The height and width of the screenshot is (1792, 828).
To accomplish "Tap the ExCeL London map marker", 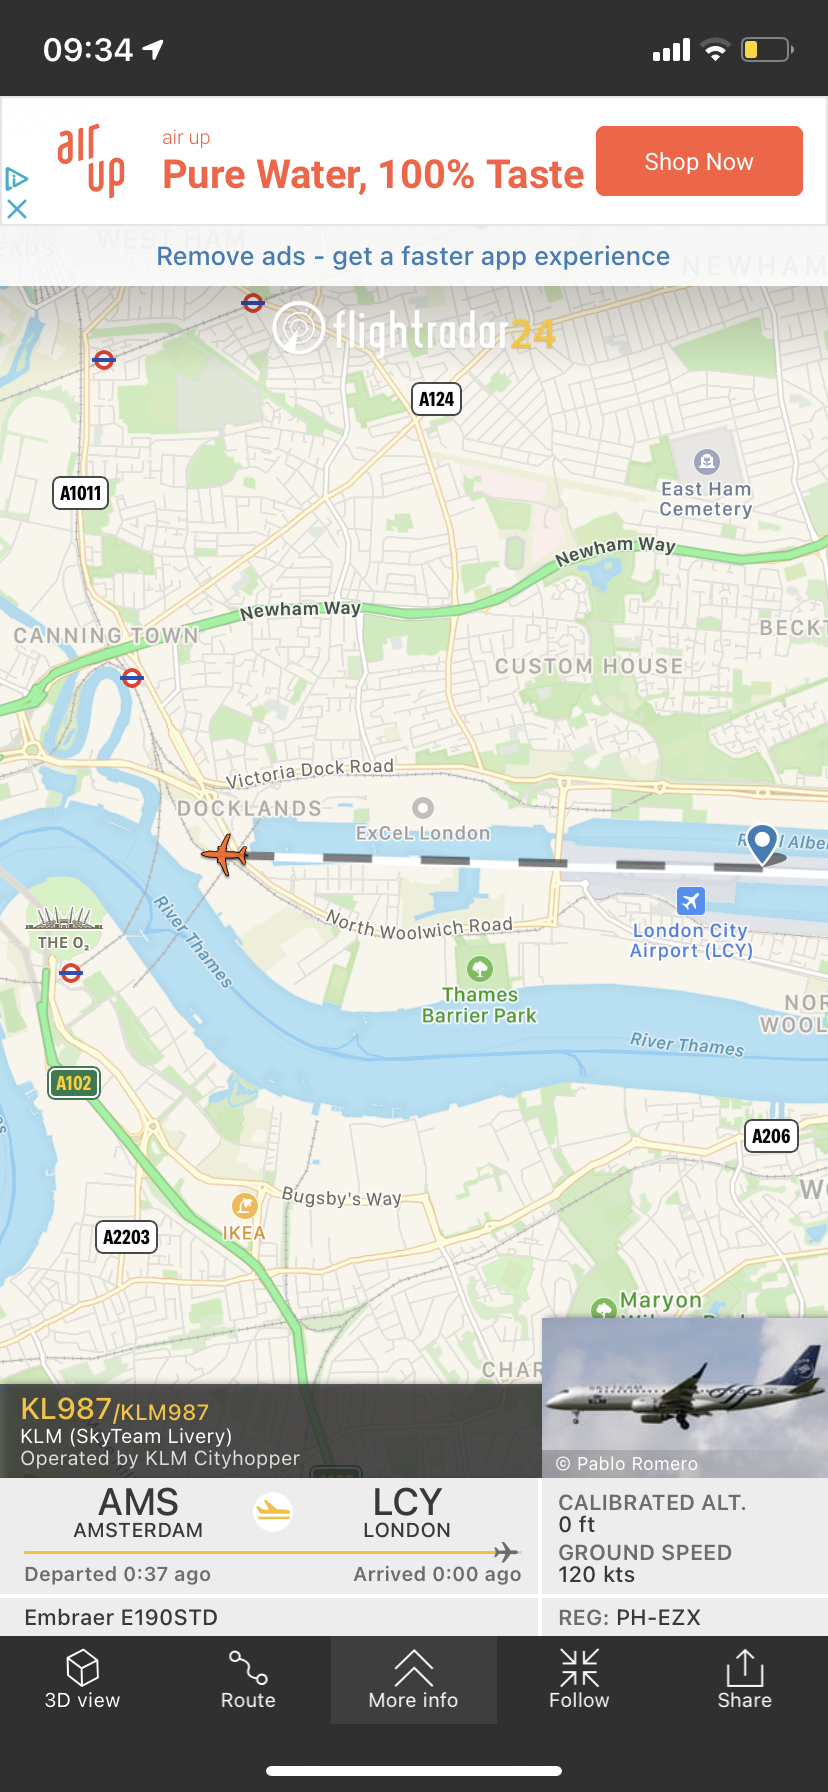I will click(423, 807).
